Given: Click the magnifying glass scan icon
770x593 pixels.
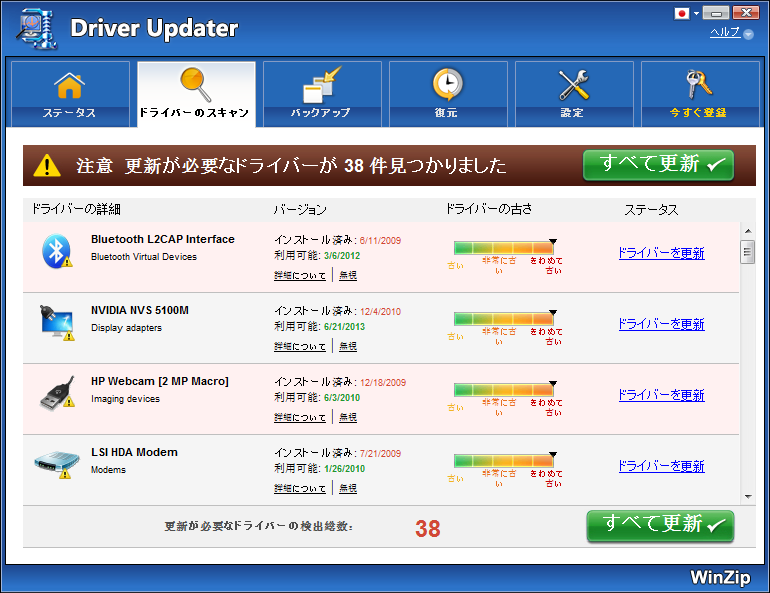Looking at the screenshot, I should pyautogui.click(x=195, y=84).
